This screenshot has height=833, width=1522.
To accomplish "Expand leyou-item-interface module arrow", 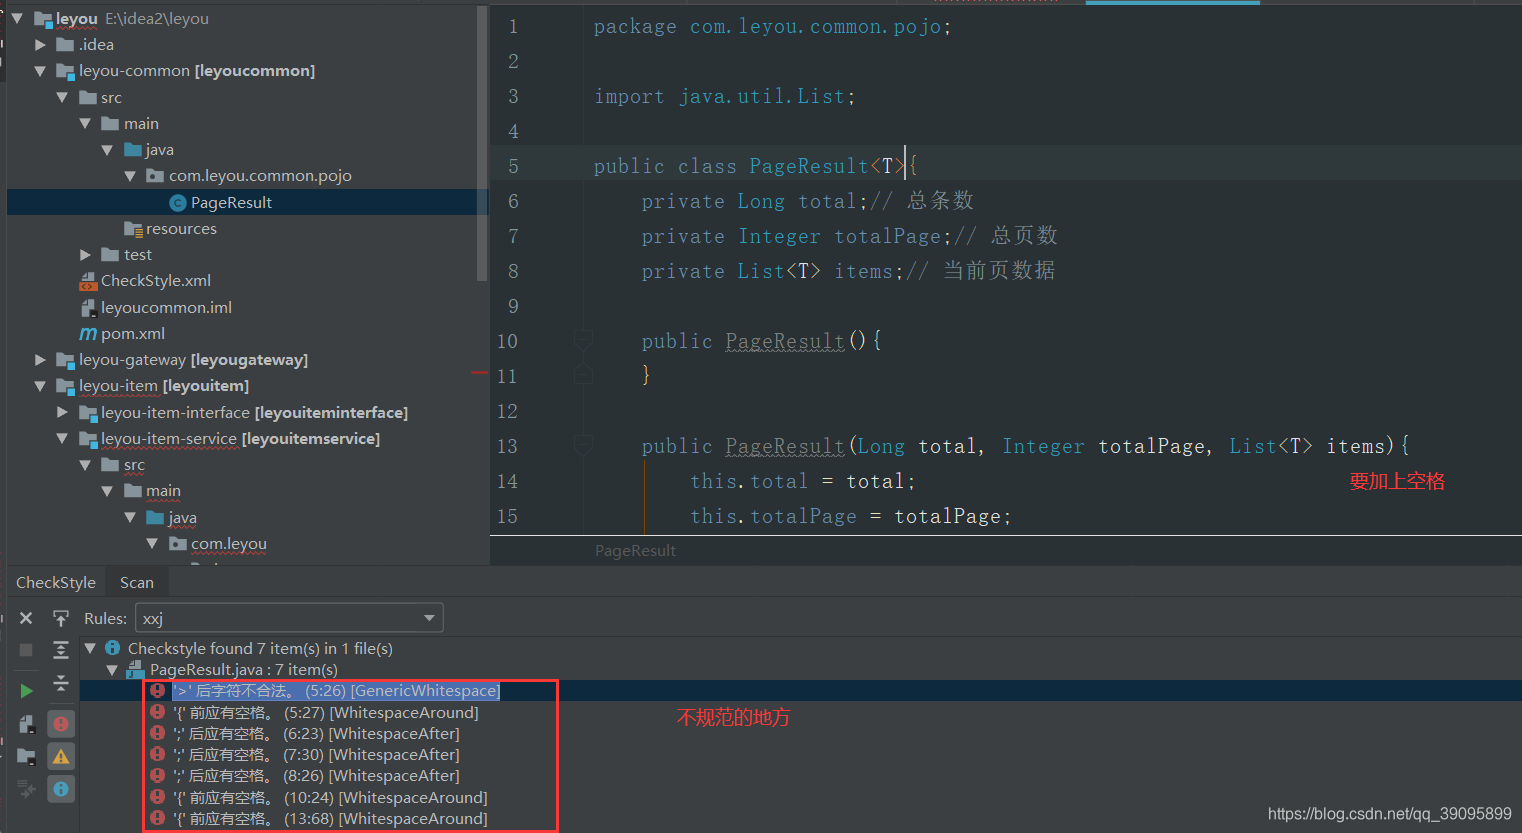I will pyautogui.click(x=62, y=412).
